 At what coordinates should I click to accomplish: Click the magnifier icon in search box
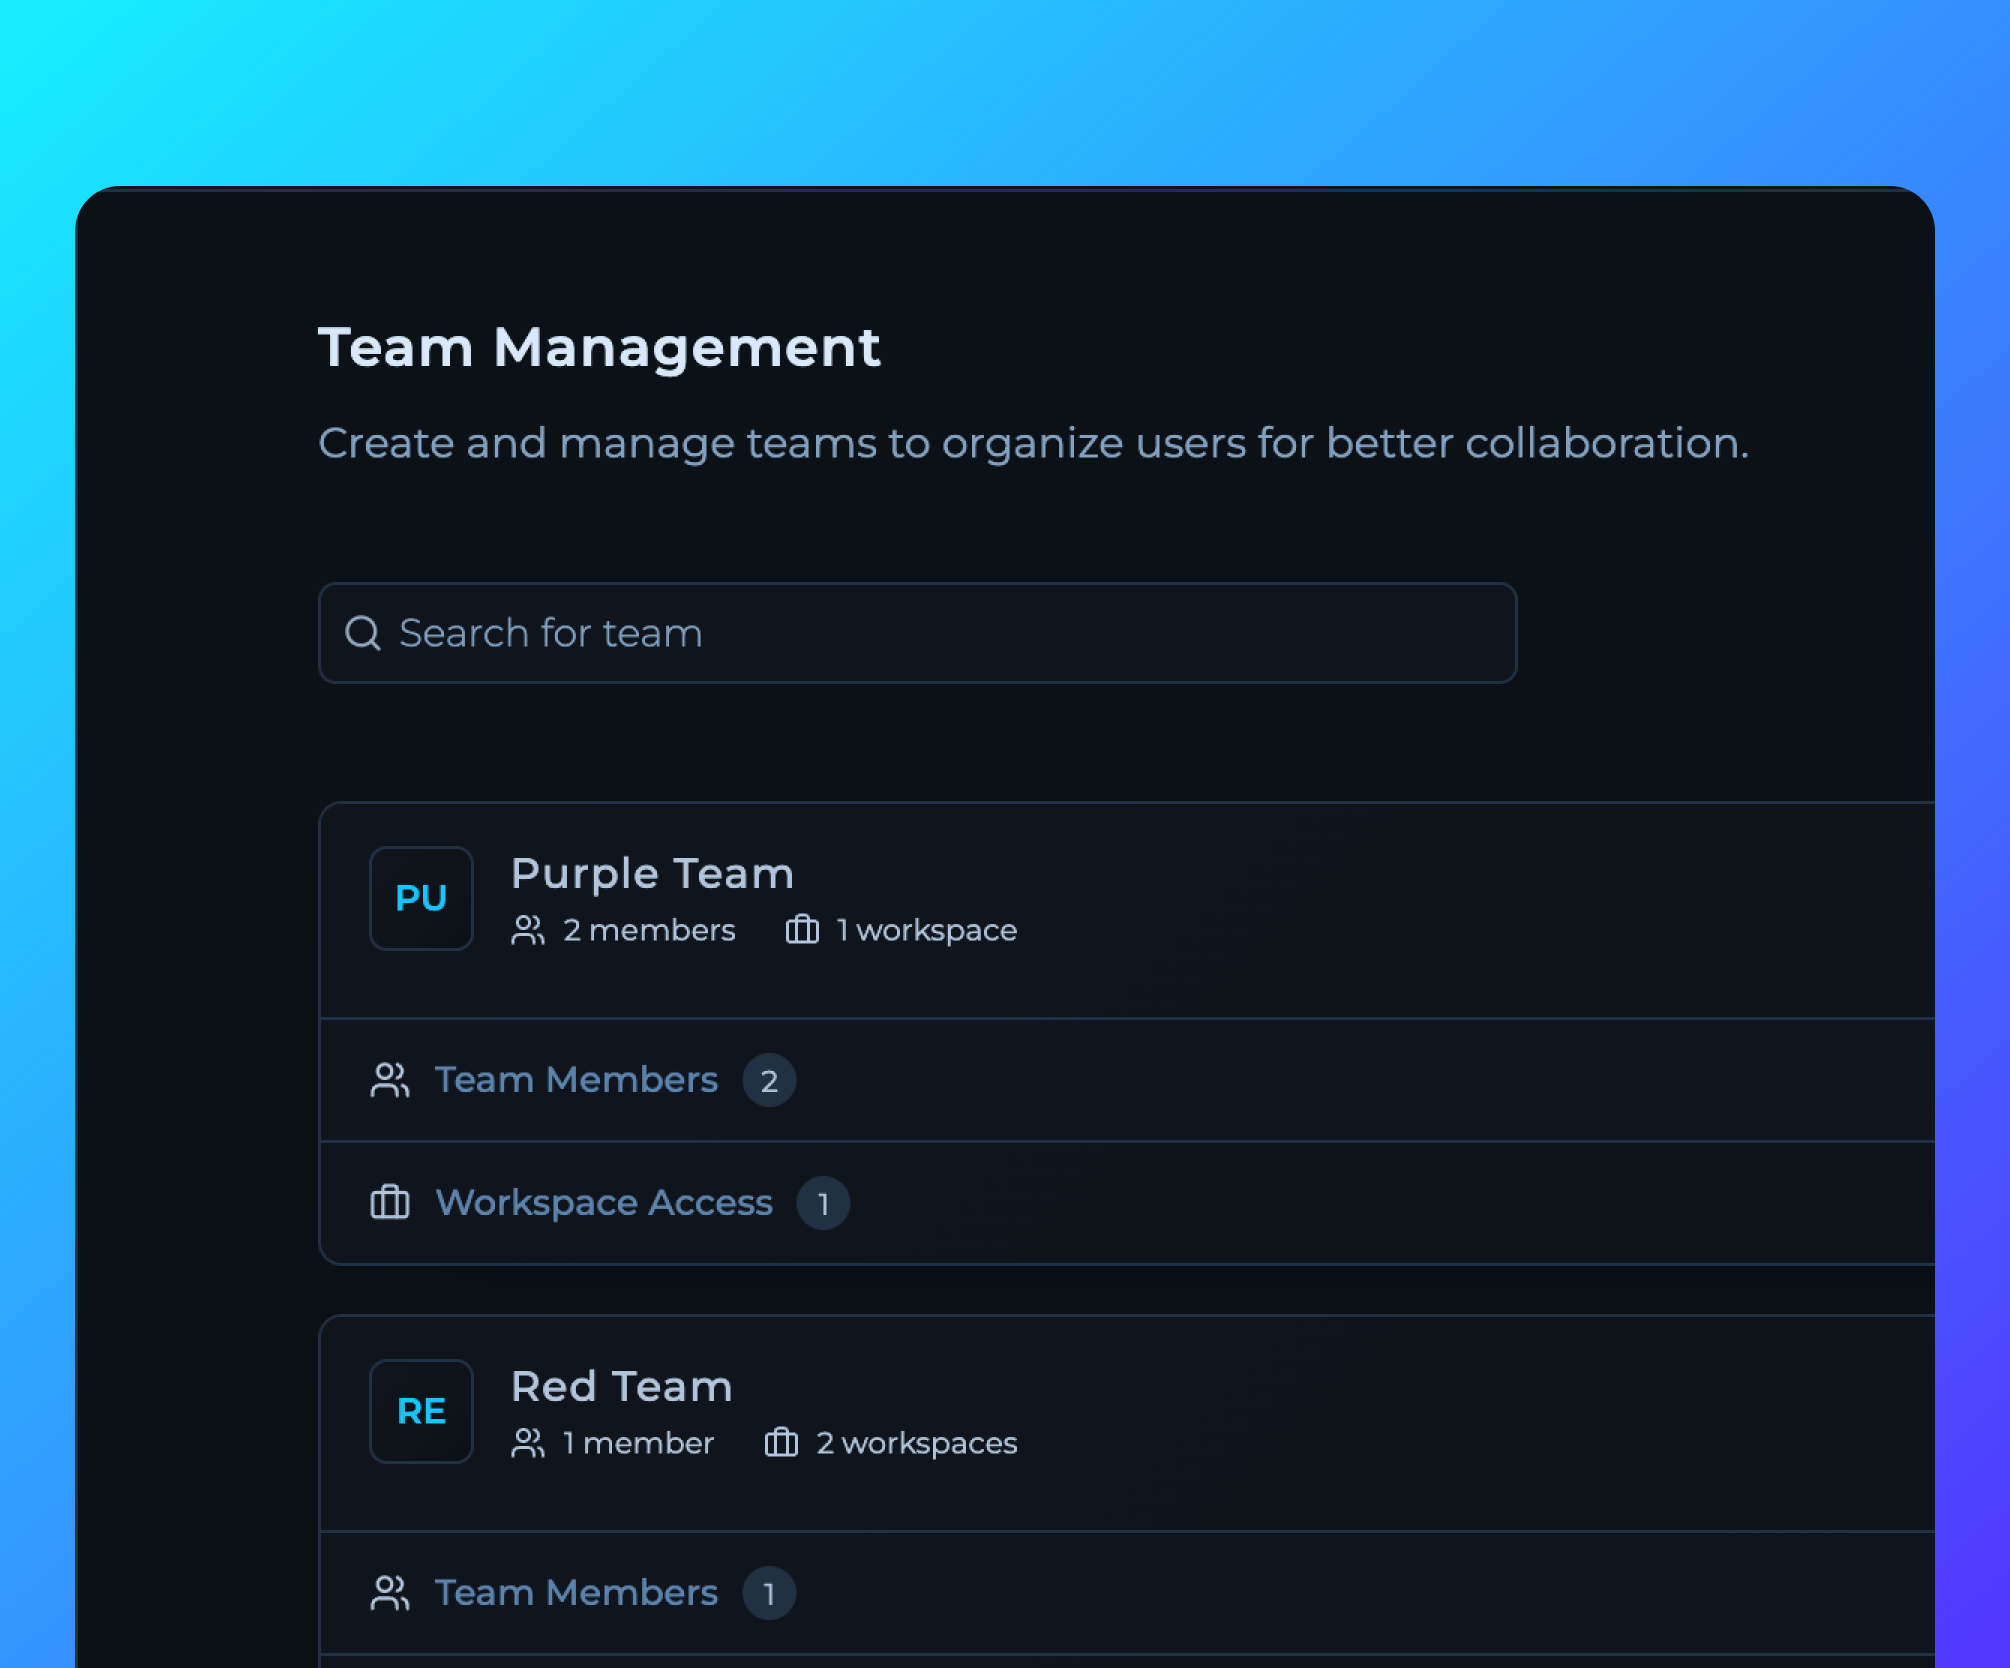click(362, 633)
